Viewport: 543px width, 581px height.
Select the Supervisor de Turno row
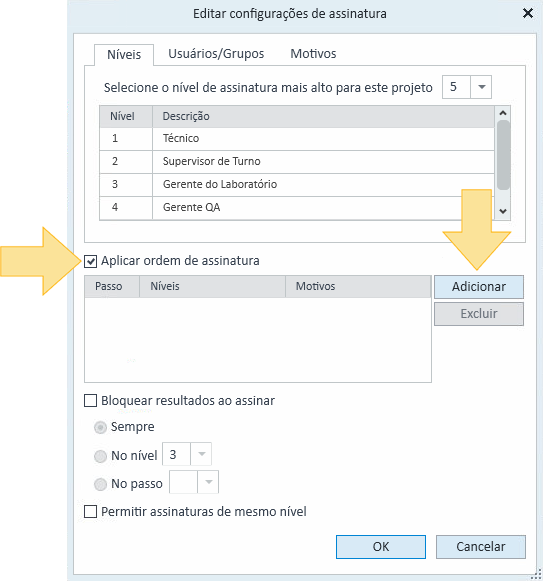click(x=297, y=162)
